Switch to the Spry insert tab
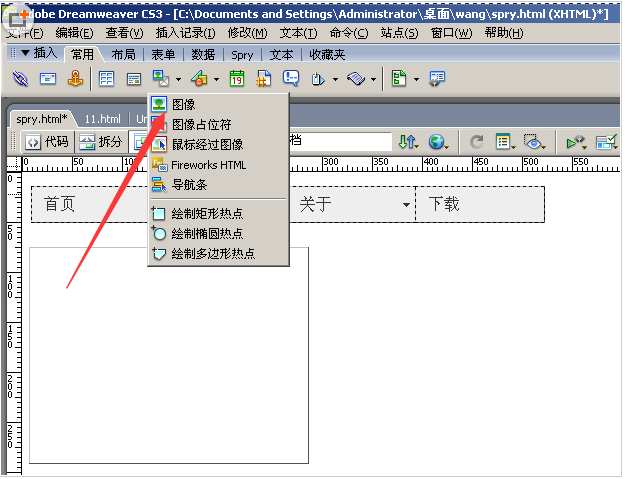Screen dimensions: 625x479 click(x=242, y=55)
